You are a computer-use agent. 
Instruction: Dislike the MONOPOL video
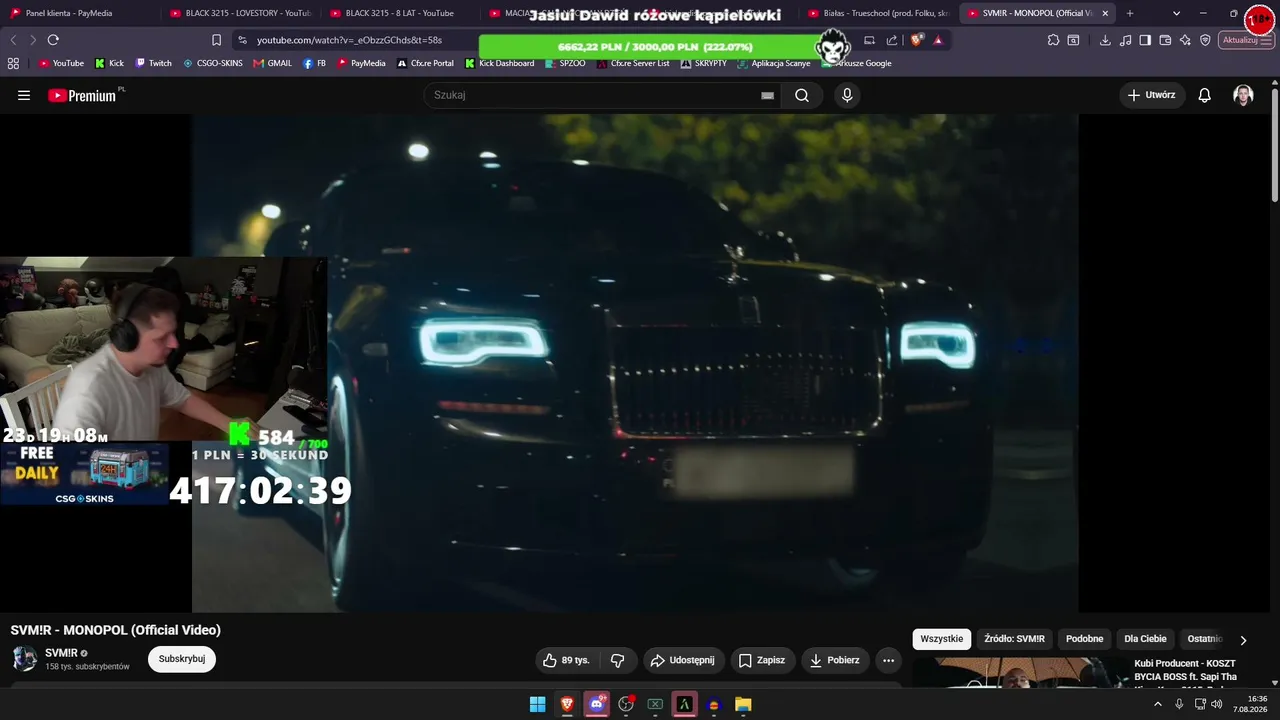point(618,660)
